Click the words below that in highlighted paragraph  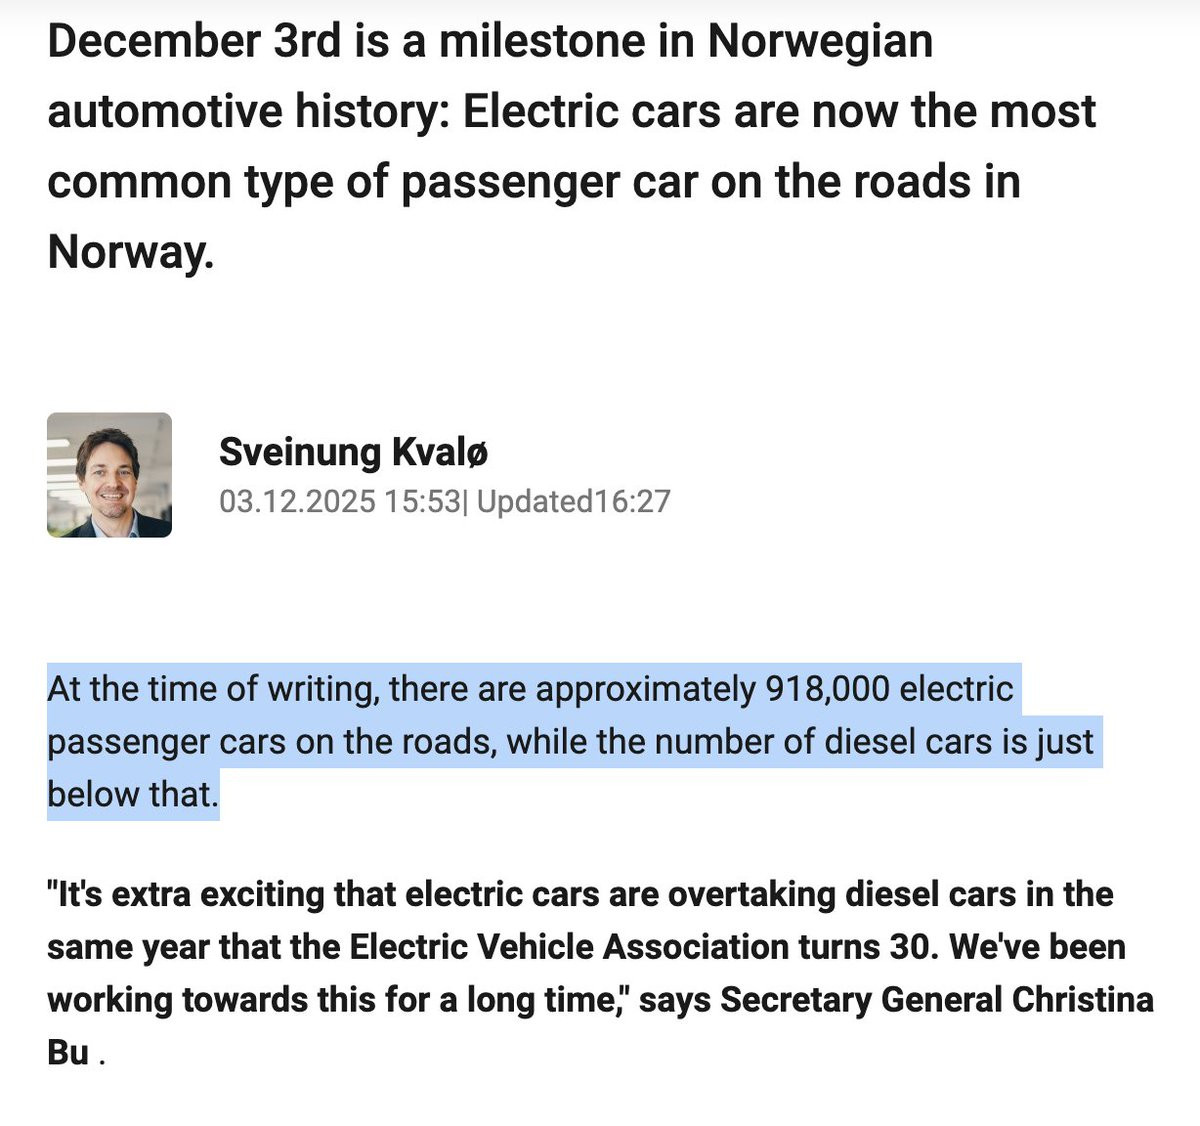pos(132,795)
